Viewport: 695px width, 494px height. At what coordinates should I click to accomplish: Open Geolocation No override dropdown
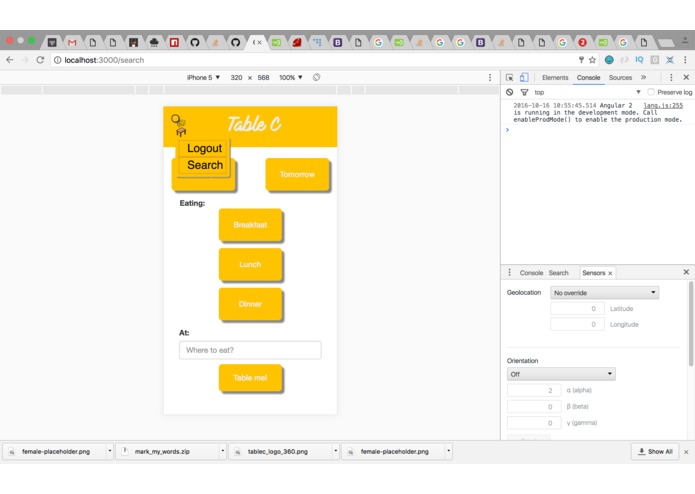[605, 293]
